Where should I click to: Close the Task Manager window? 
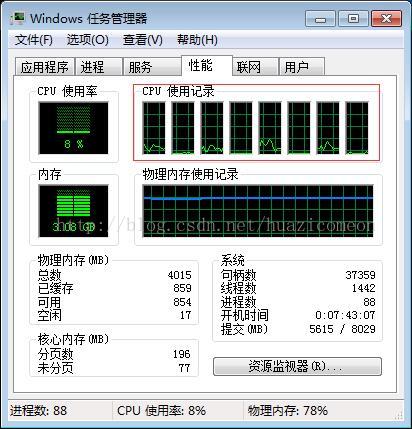pos(386,18)
